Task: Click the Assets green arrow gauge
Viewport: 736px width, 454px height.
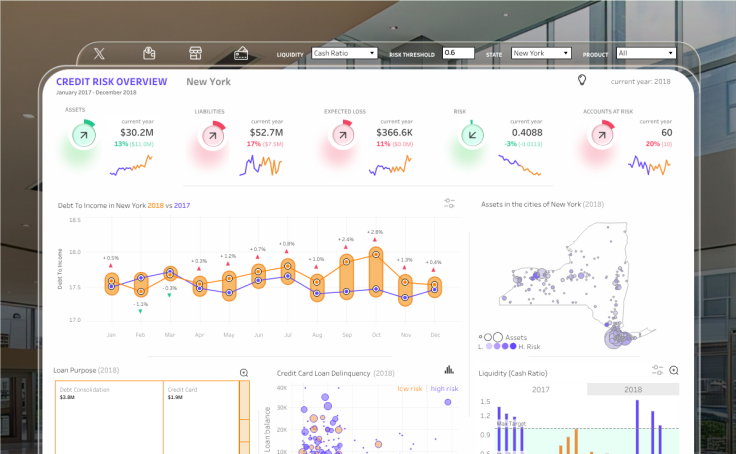Action: tap(84, 135)
